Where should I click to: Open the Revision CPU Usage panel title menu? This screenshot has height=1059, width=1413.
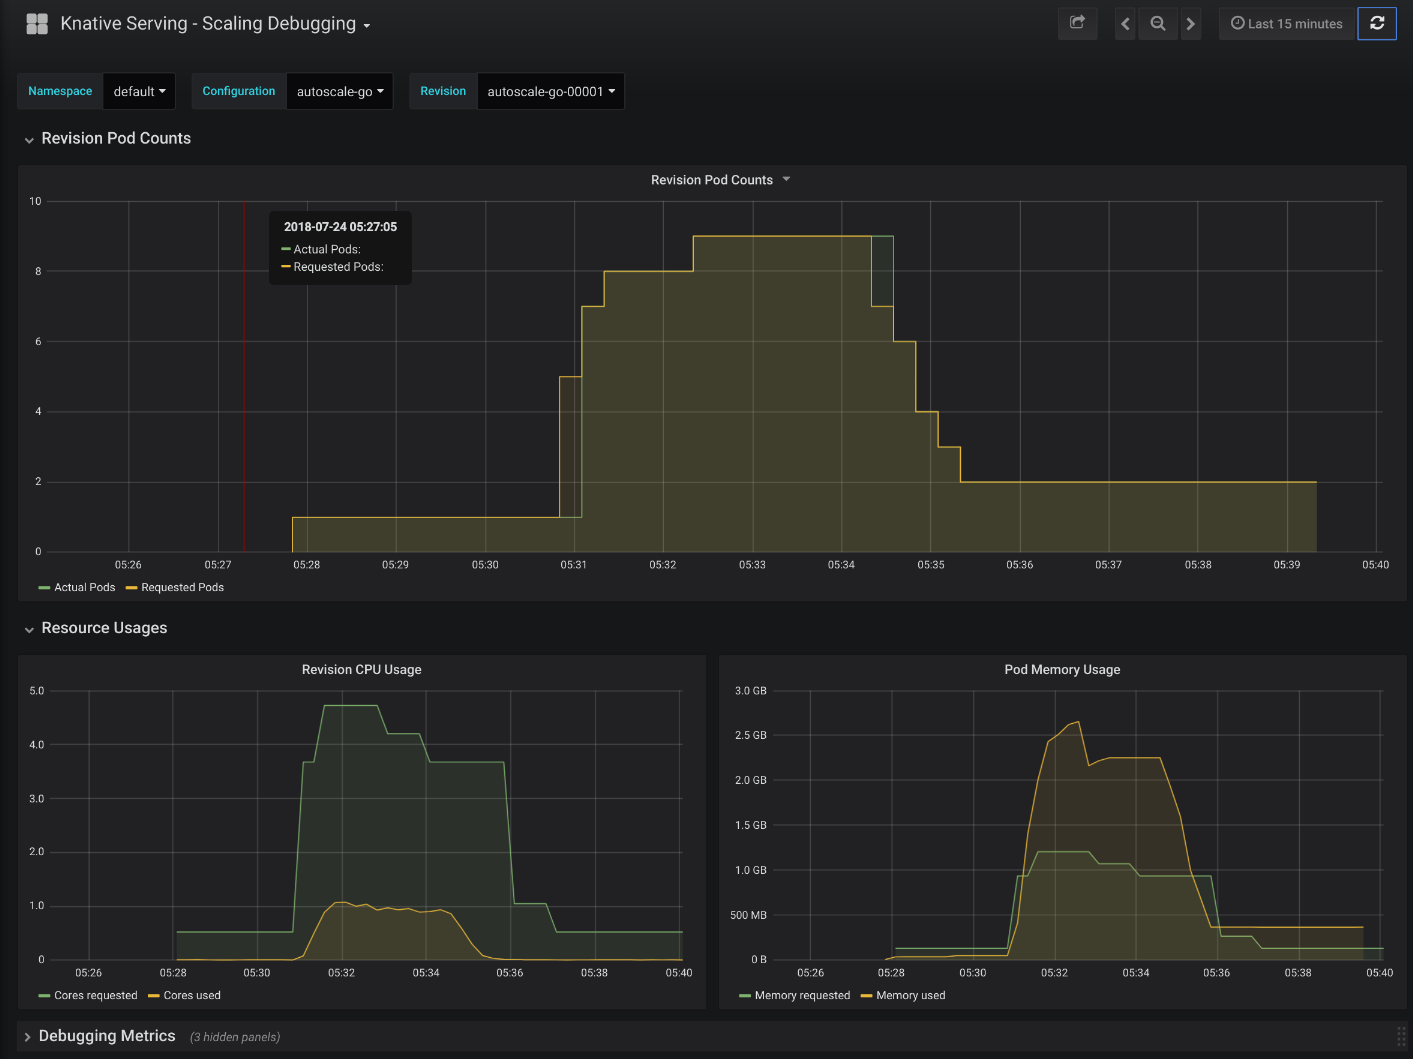tap(361, 670)
